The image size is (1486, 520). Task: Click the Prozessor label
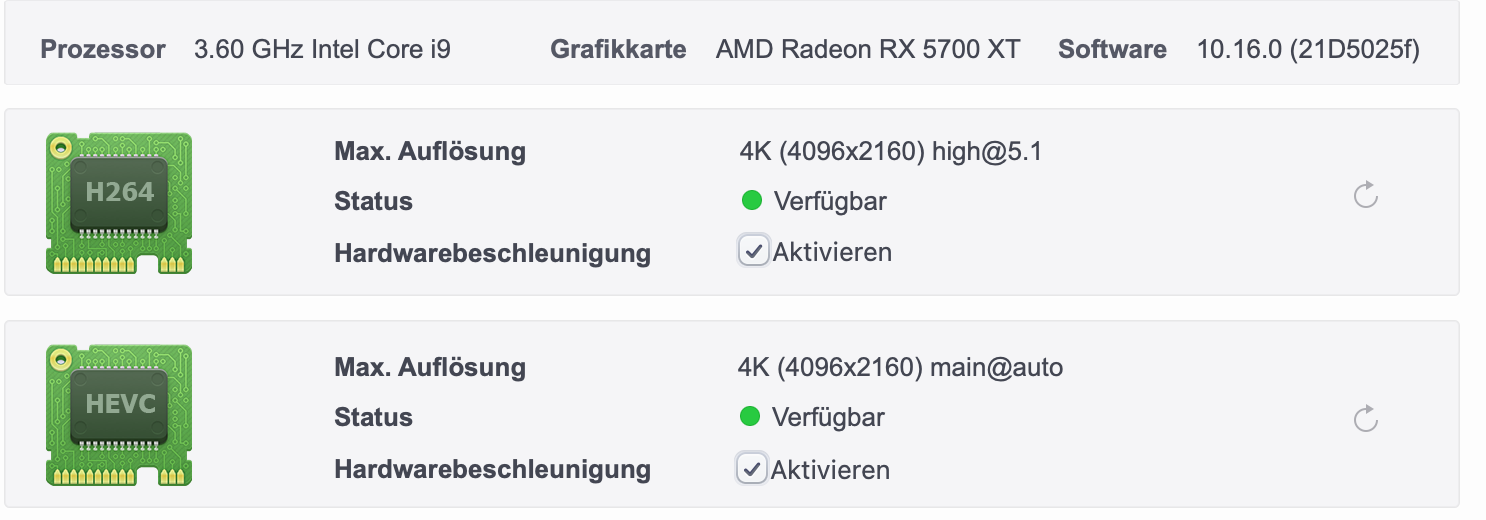point(103,49)
